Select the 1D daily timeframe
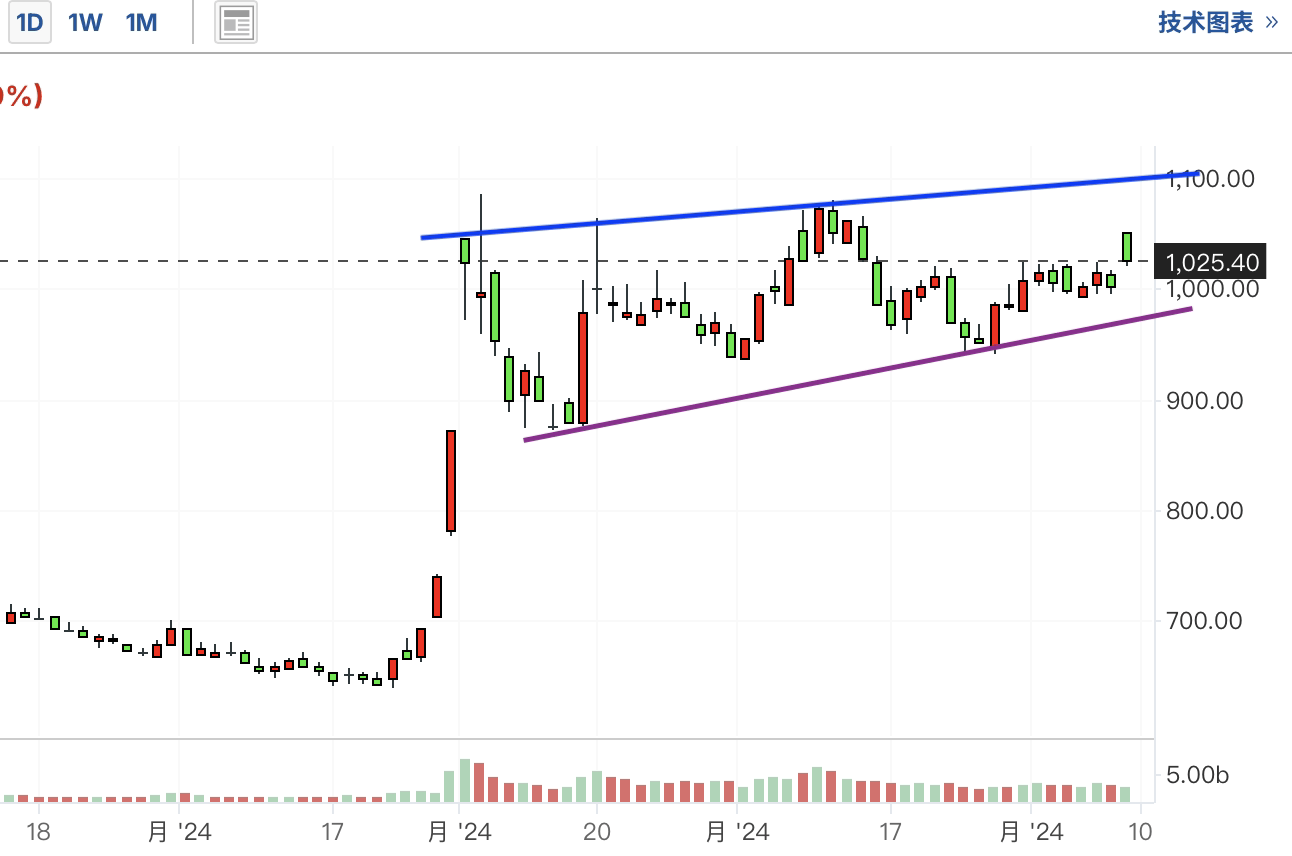This screenshot has height=856, width=1292. coord(30,22)
